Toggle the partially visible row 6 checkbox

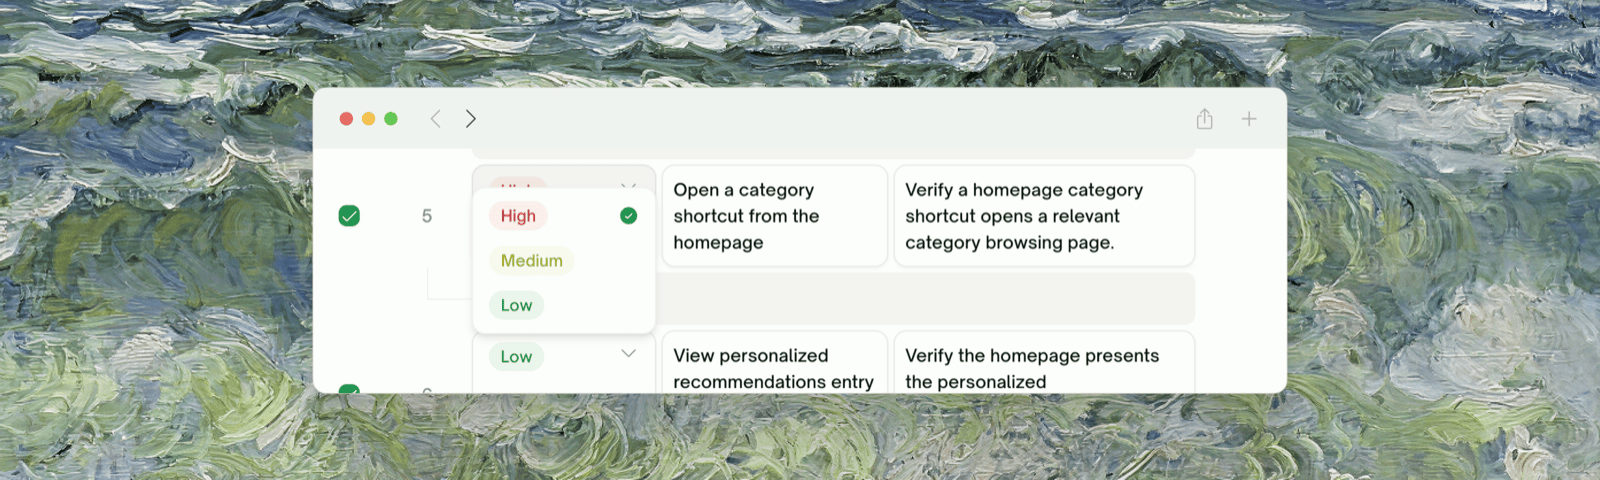[x=349, y=389]
